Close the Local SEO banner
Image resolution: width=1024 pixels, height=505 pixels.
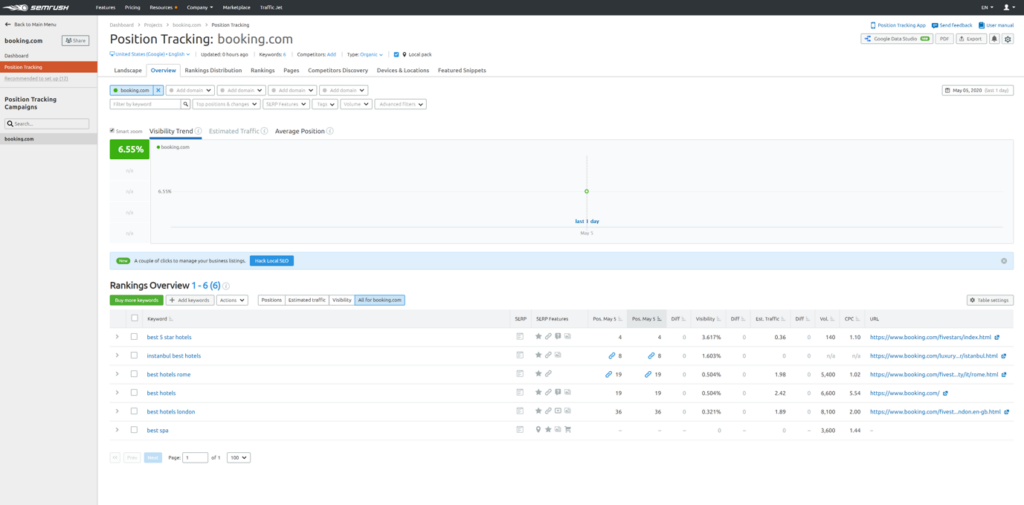tap(1004, 261)
